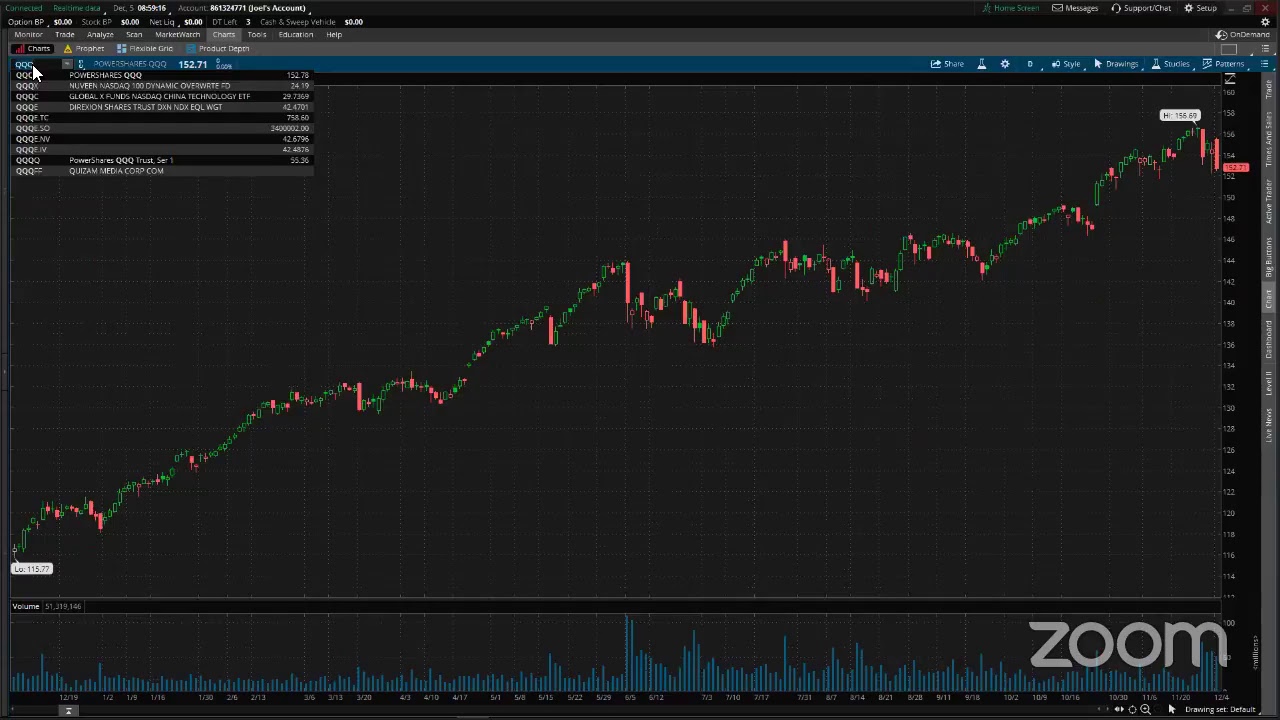The height and width of the screenshot is (720, 1280).
Task: Launch the OnDemand feature
Action: coord(1243,35)
